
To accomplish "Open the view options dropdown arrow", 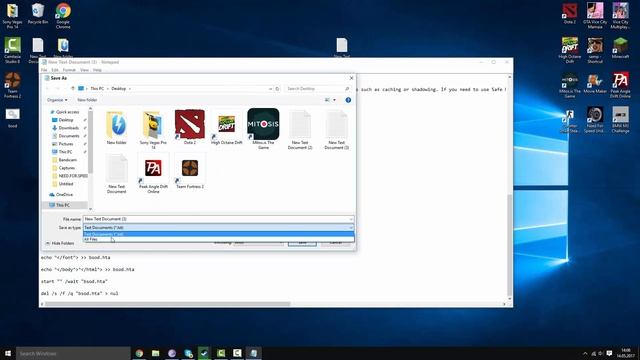I will (x=335, y=100).
